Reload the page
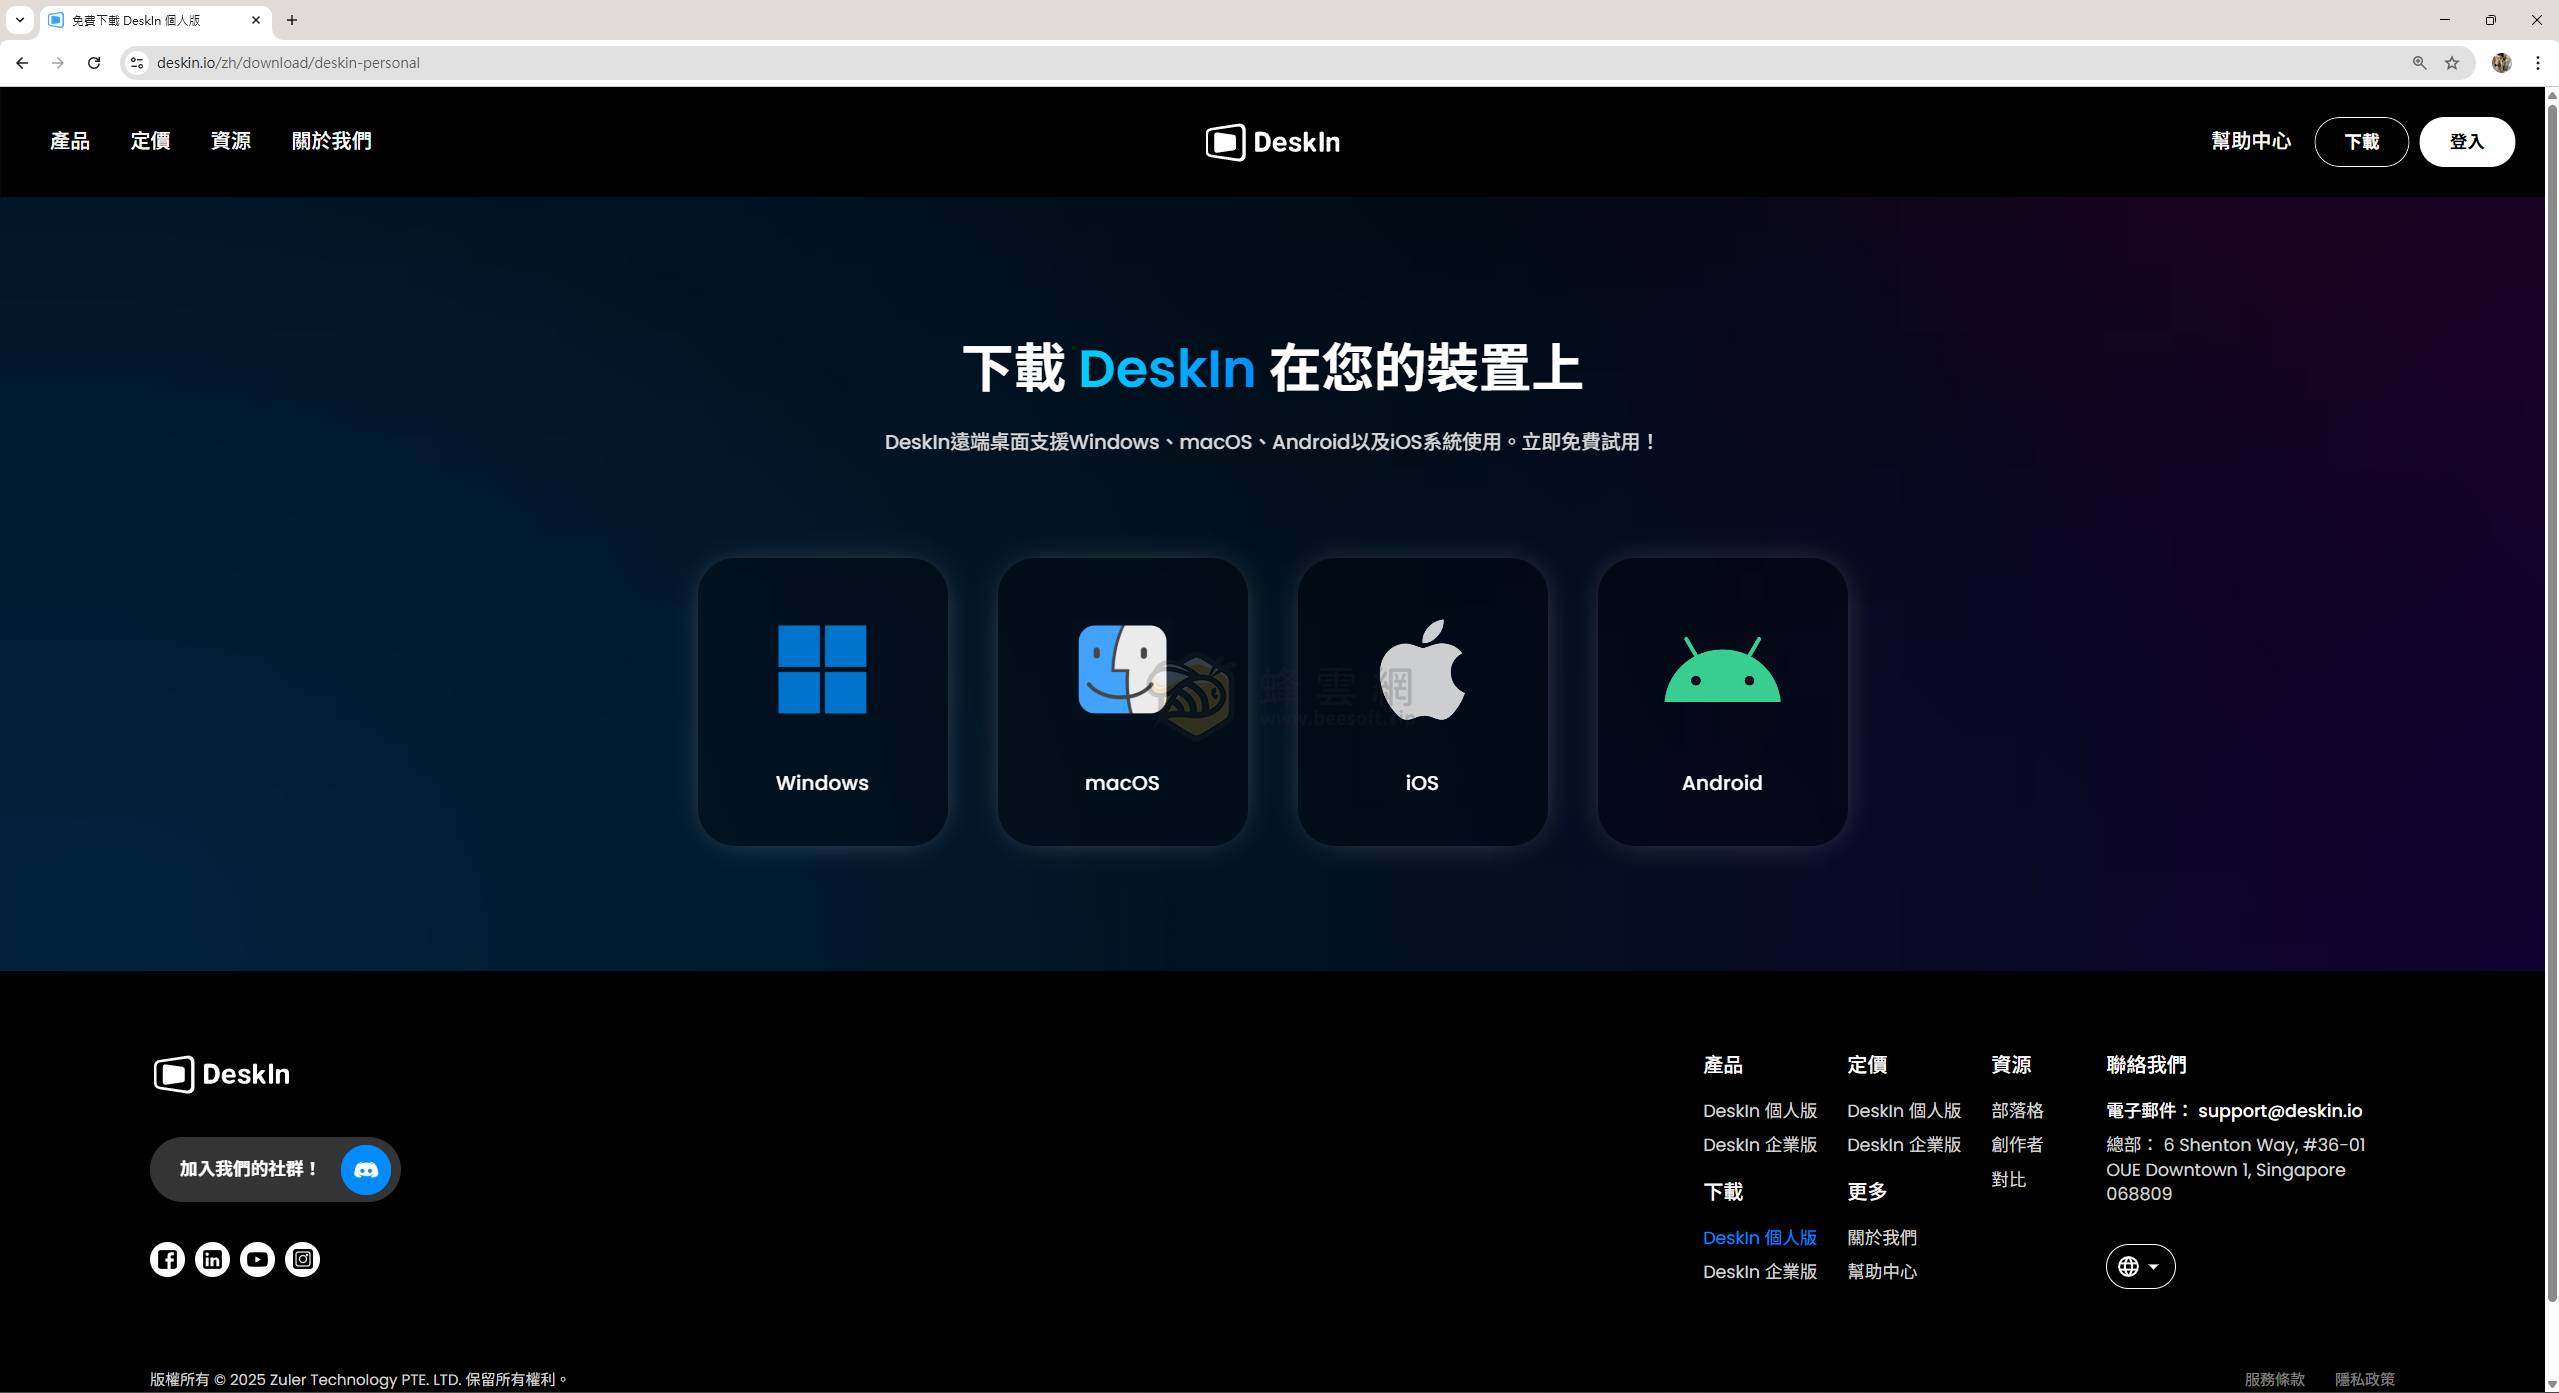 click(x=94, y=63)
